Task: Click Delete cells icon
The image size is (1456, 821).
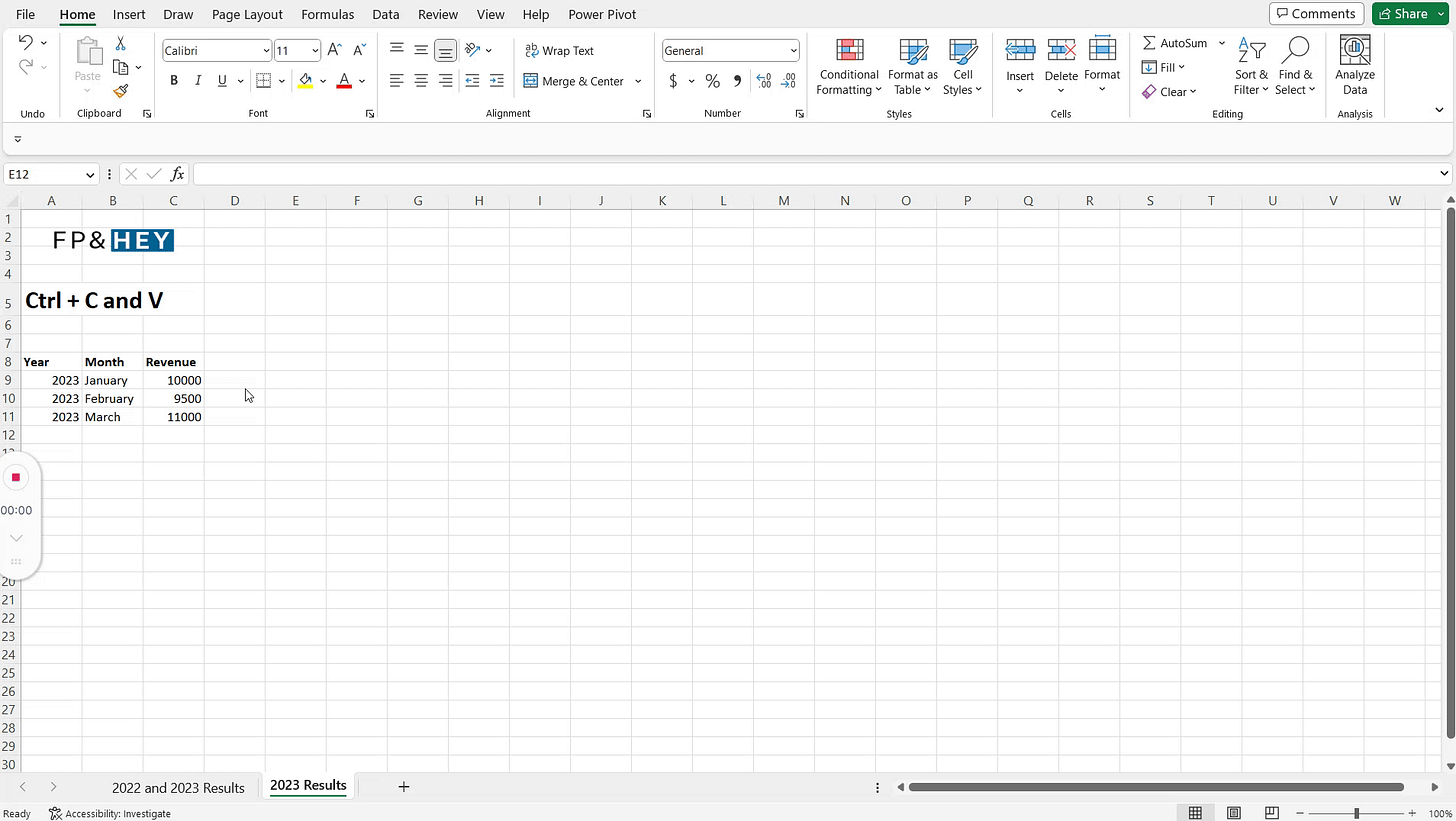Action: point(1061,50)
